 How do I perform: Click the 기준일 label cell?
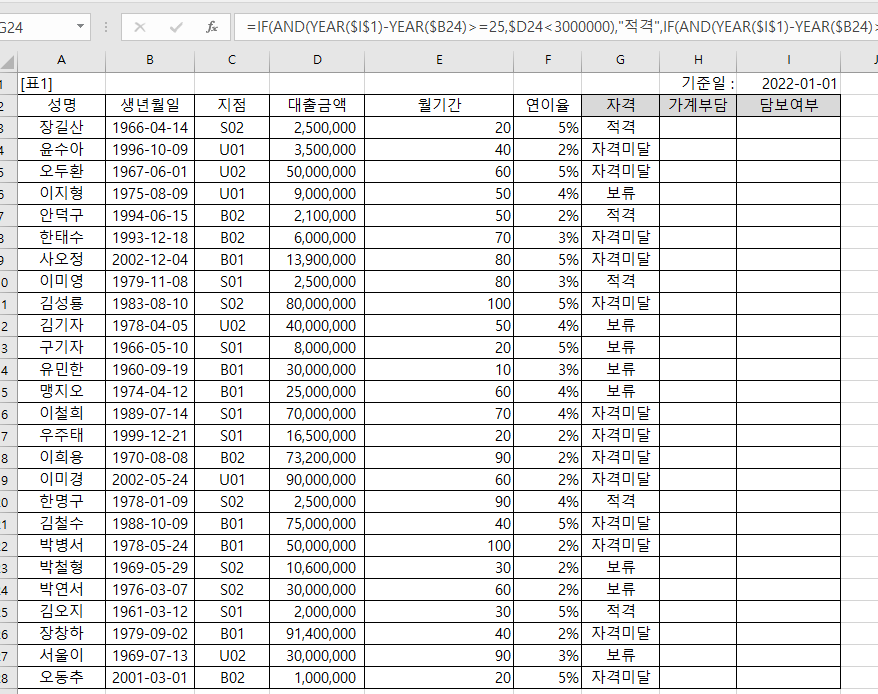[x=697, y=84]
